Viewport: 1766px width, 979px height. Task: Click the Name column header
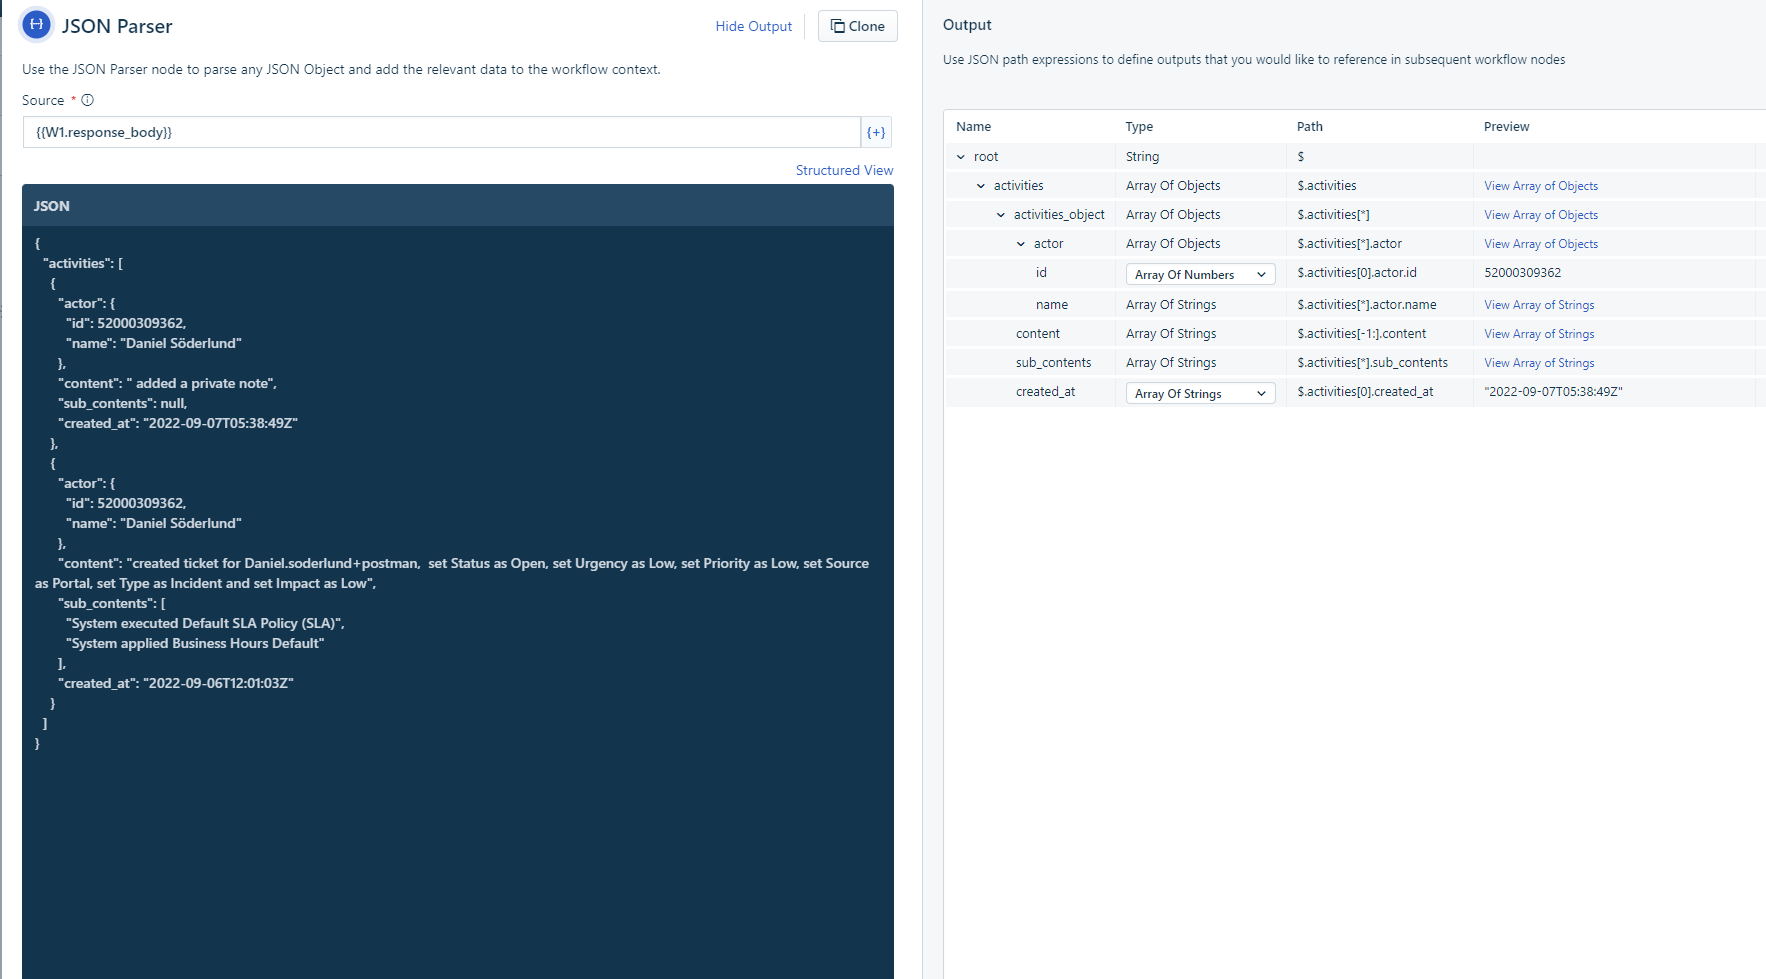pyautogui.click(x=973, y=126)
